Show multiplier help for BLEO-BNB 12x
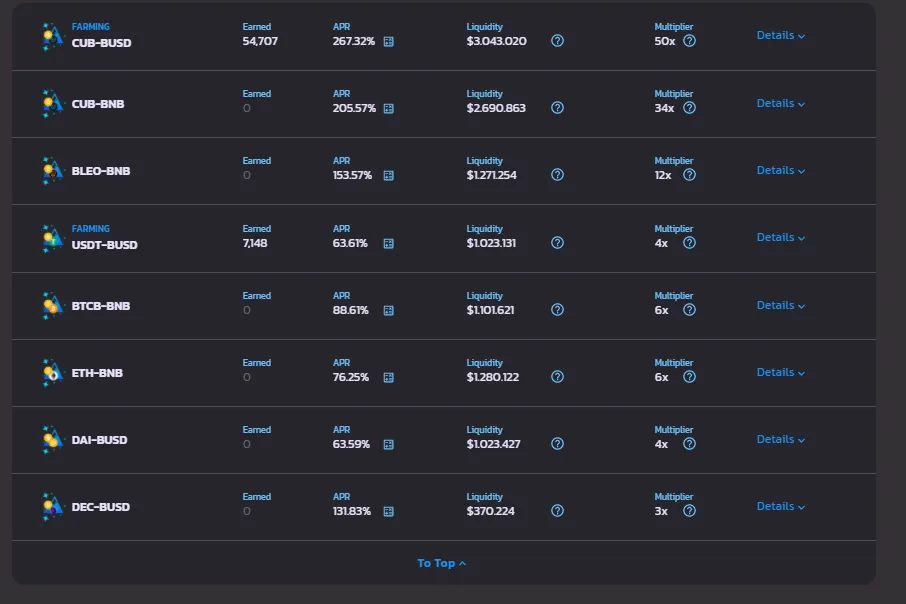Screen dimensions: 906x604 pos(689,175)
